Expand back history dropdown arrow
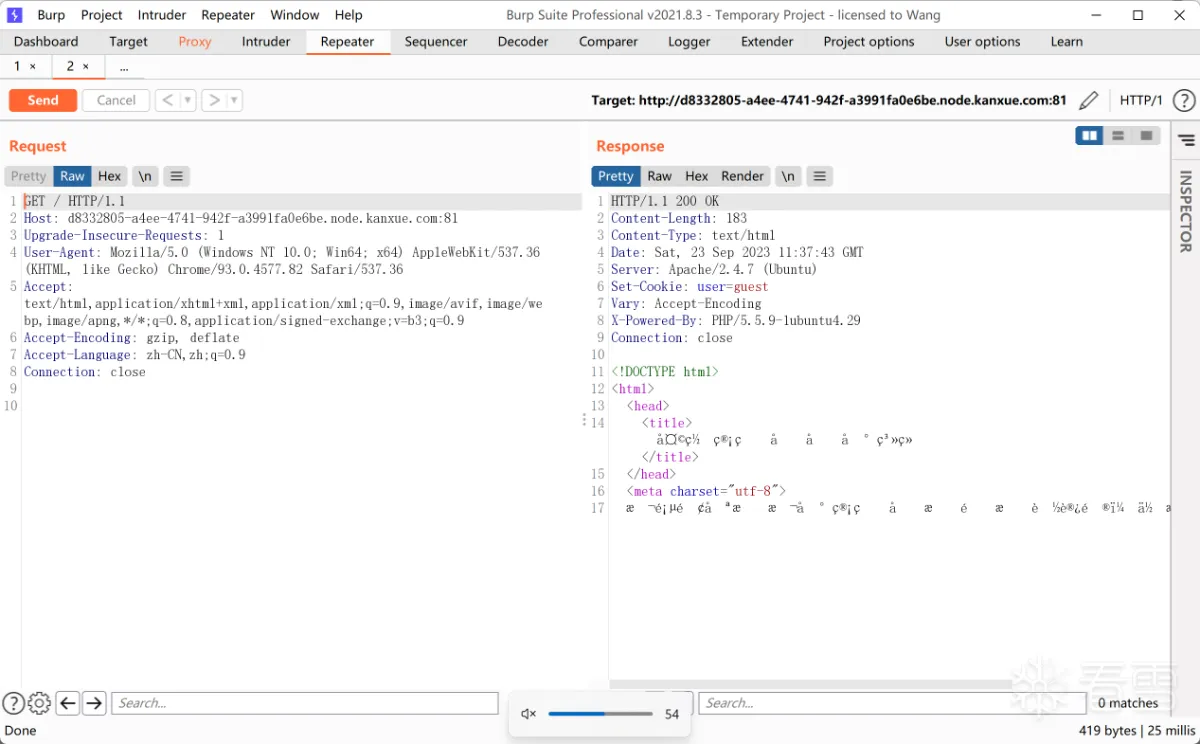The image size is (1200, 744). (x=187, y=100)
